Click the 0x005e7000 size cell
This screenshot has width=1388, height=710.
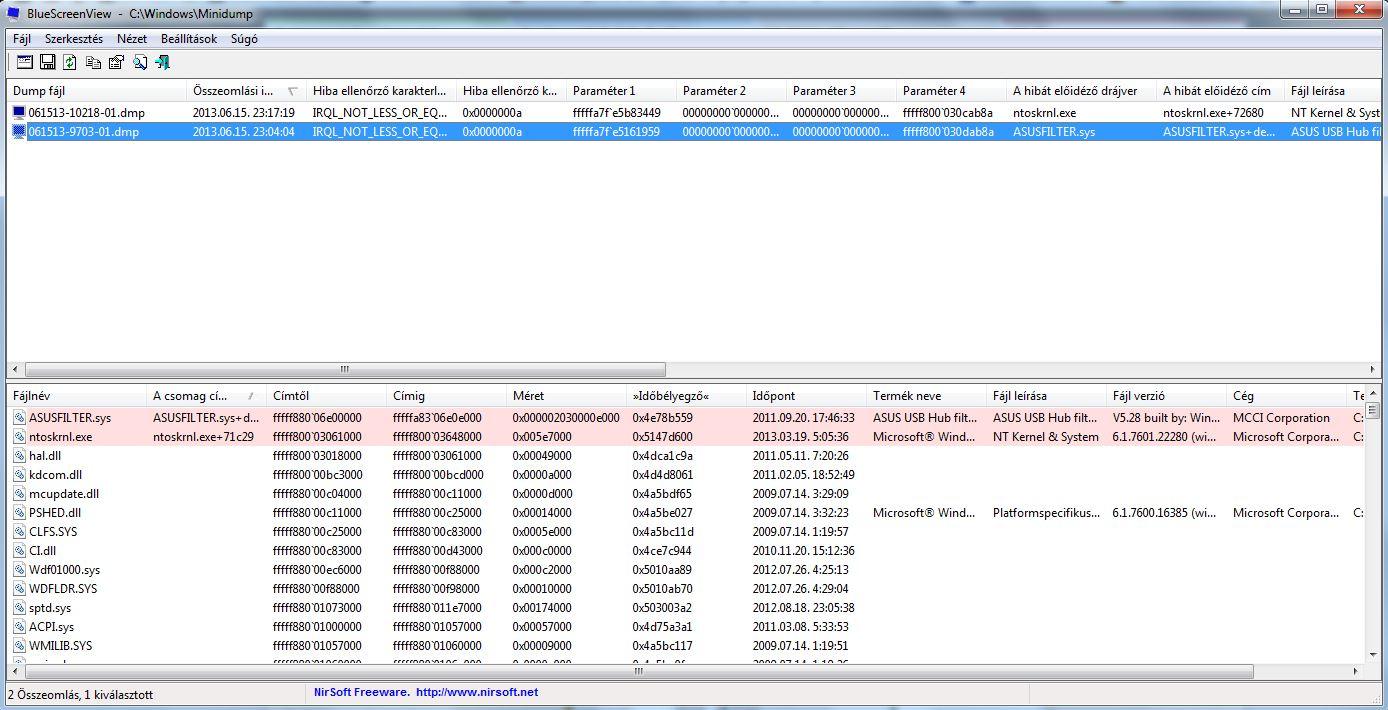pos(542,437)
